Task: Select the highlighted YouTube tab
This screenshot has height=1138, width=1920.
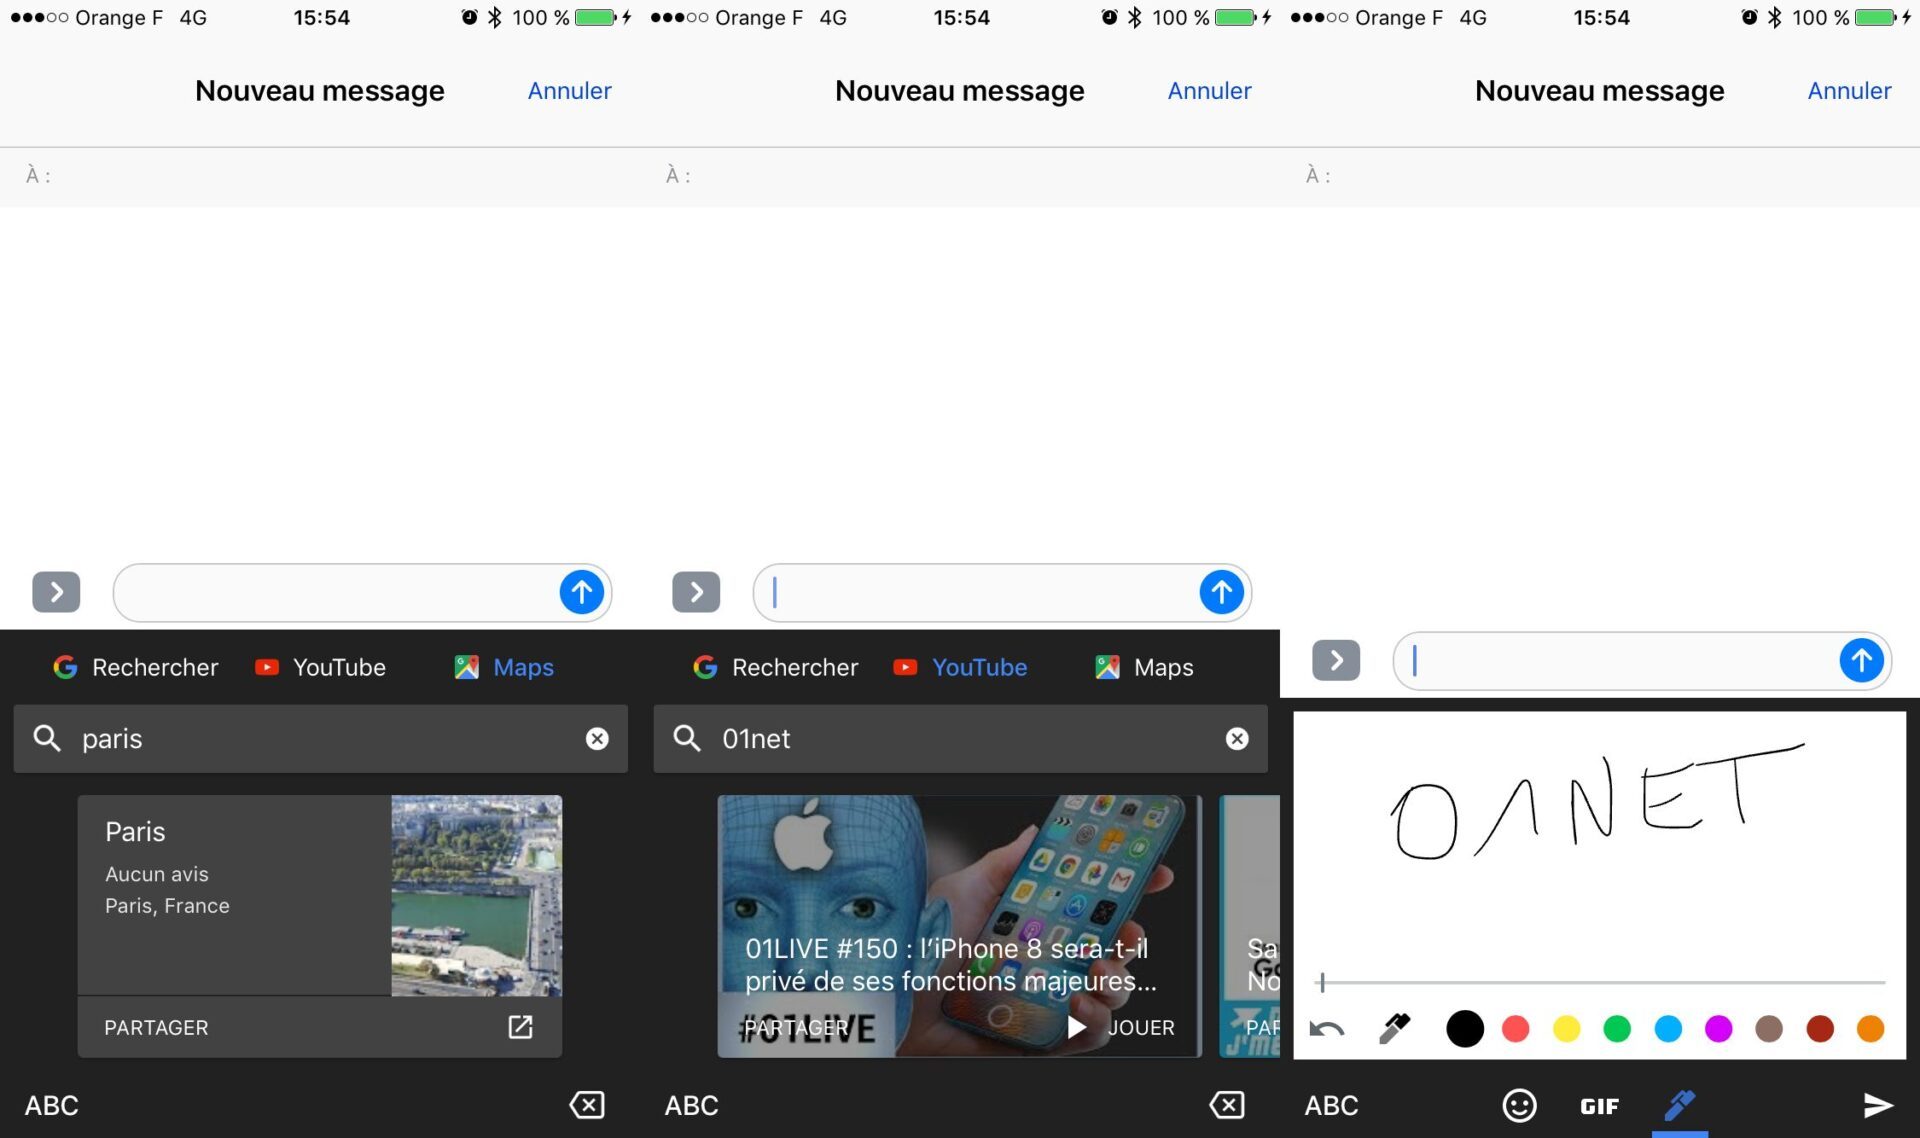Action: coord(960,667)
